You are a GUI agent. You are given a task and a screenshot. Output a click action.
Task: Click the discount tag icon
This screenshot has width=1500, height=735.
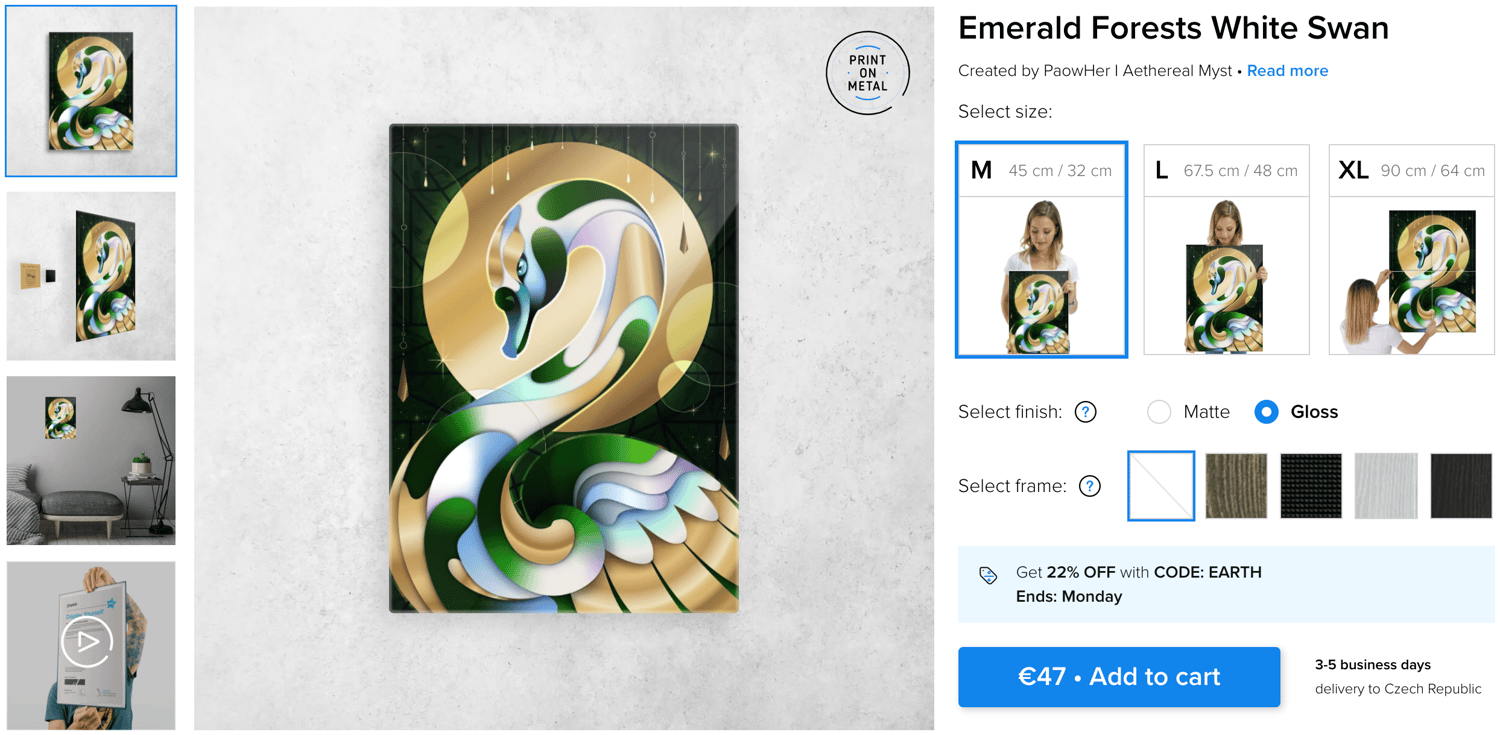[988, 575]
